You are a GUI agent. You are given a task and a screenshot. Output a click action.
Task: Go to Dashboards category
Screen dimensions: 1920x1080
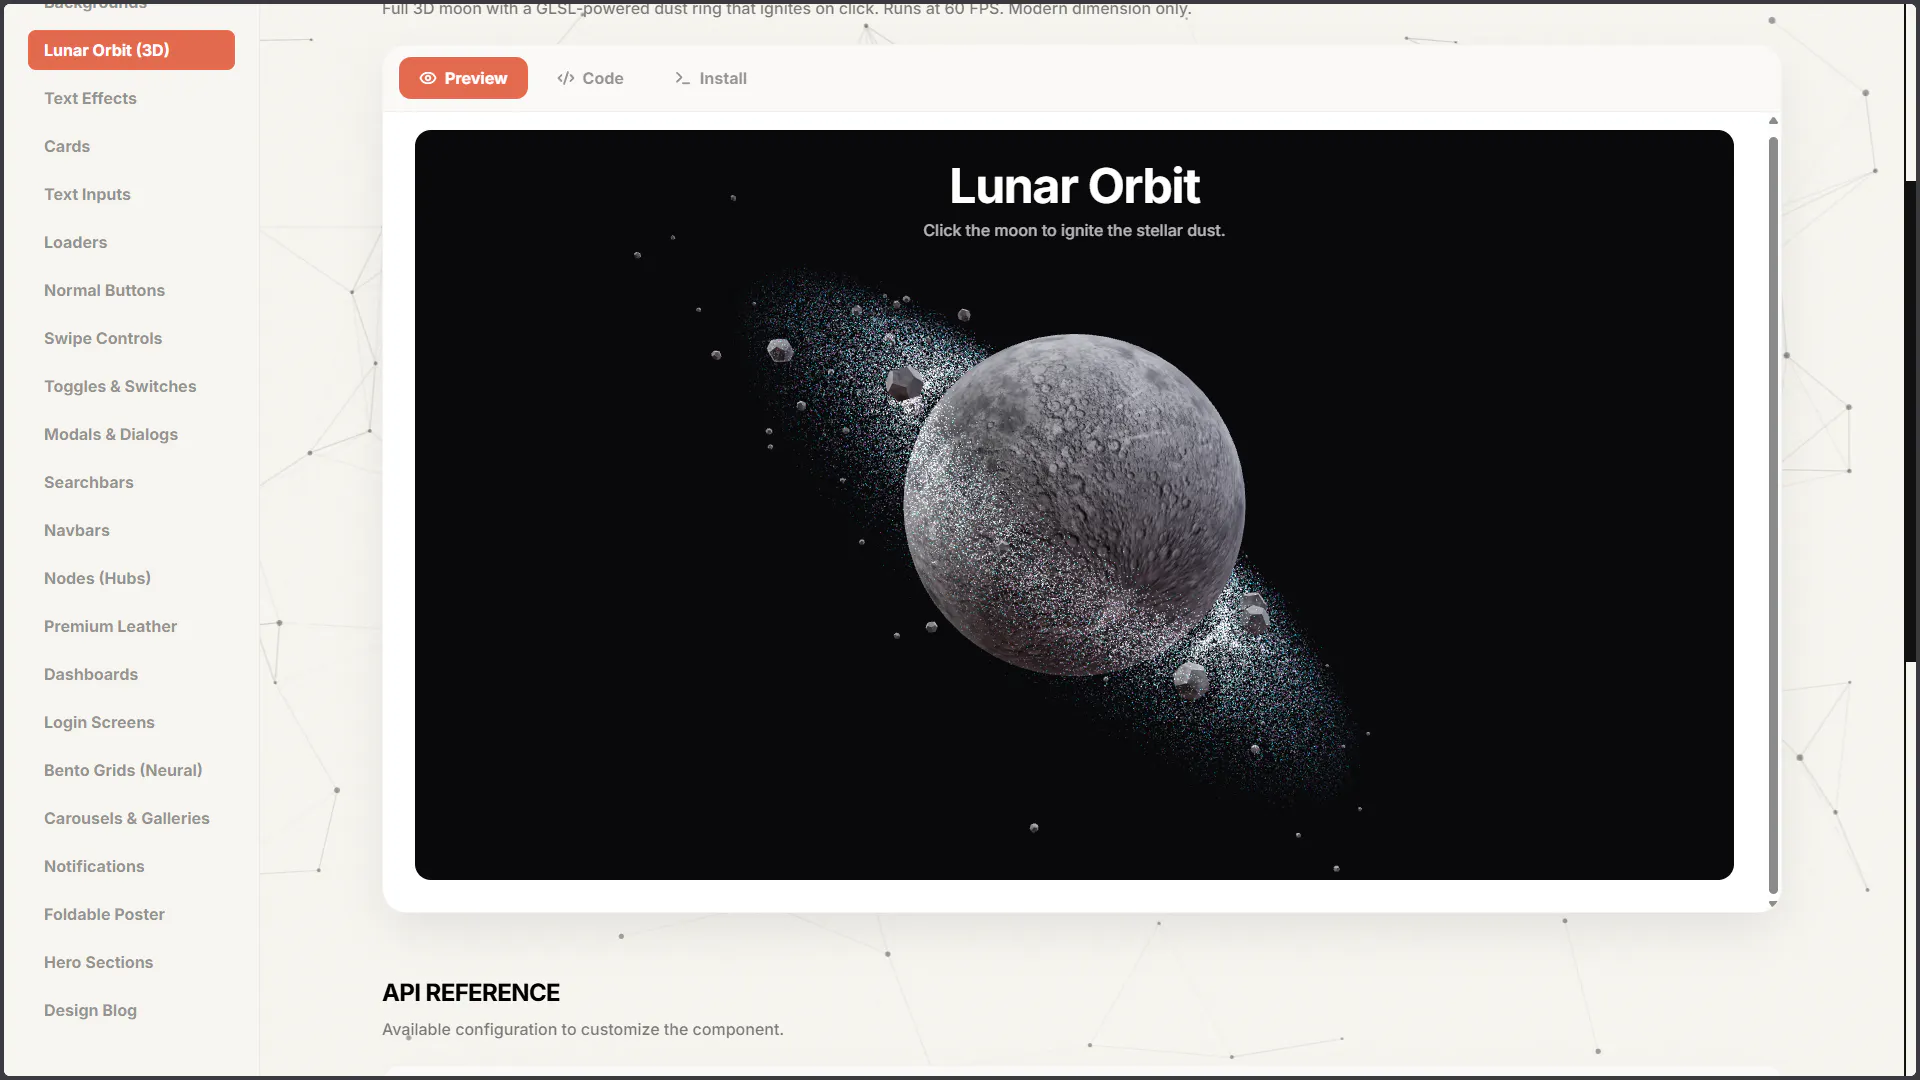click(131, 674)
